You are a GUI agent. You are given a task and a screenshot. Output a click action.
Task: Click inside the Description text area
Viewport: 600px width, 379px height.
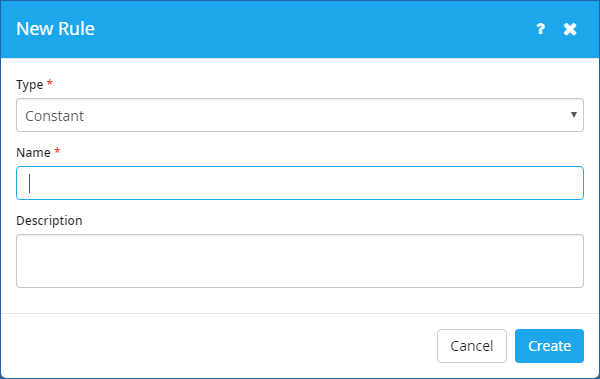tap(300, 261)
